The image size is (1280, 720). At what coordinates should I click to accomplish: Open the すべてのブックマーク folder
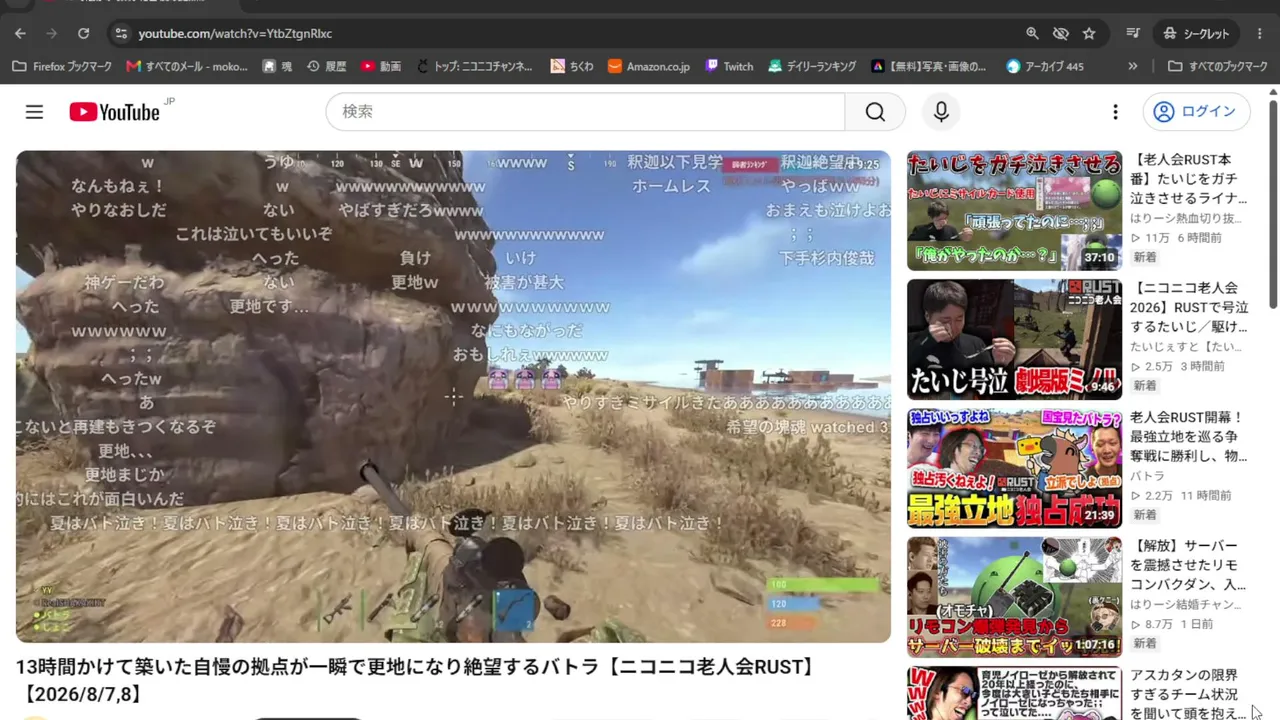click(1218, 66)
